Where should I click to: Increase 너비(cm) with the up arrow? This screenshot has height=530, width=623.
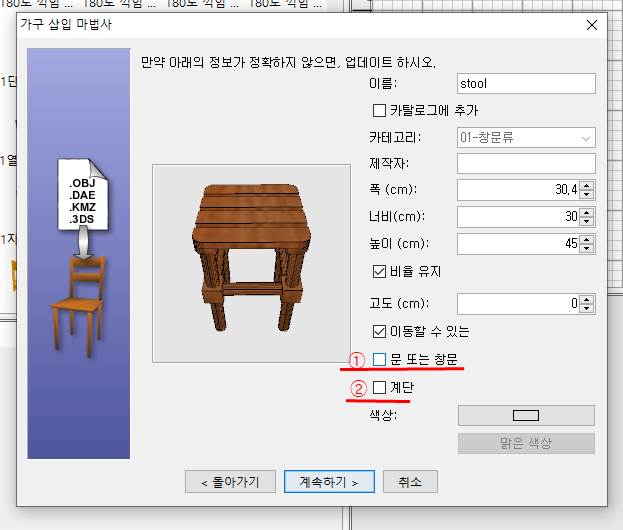pyautogui.click(x=587, y=212)
